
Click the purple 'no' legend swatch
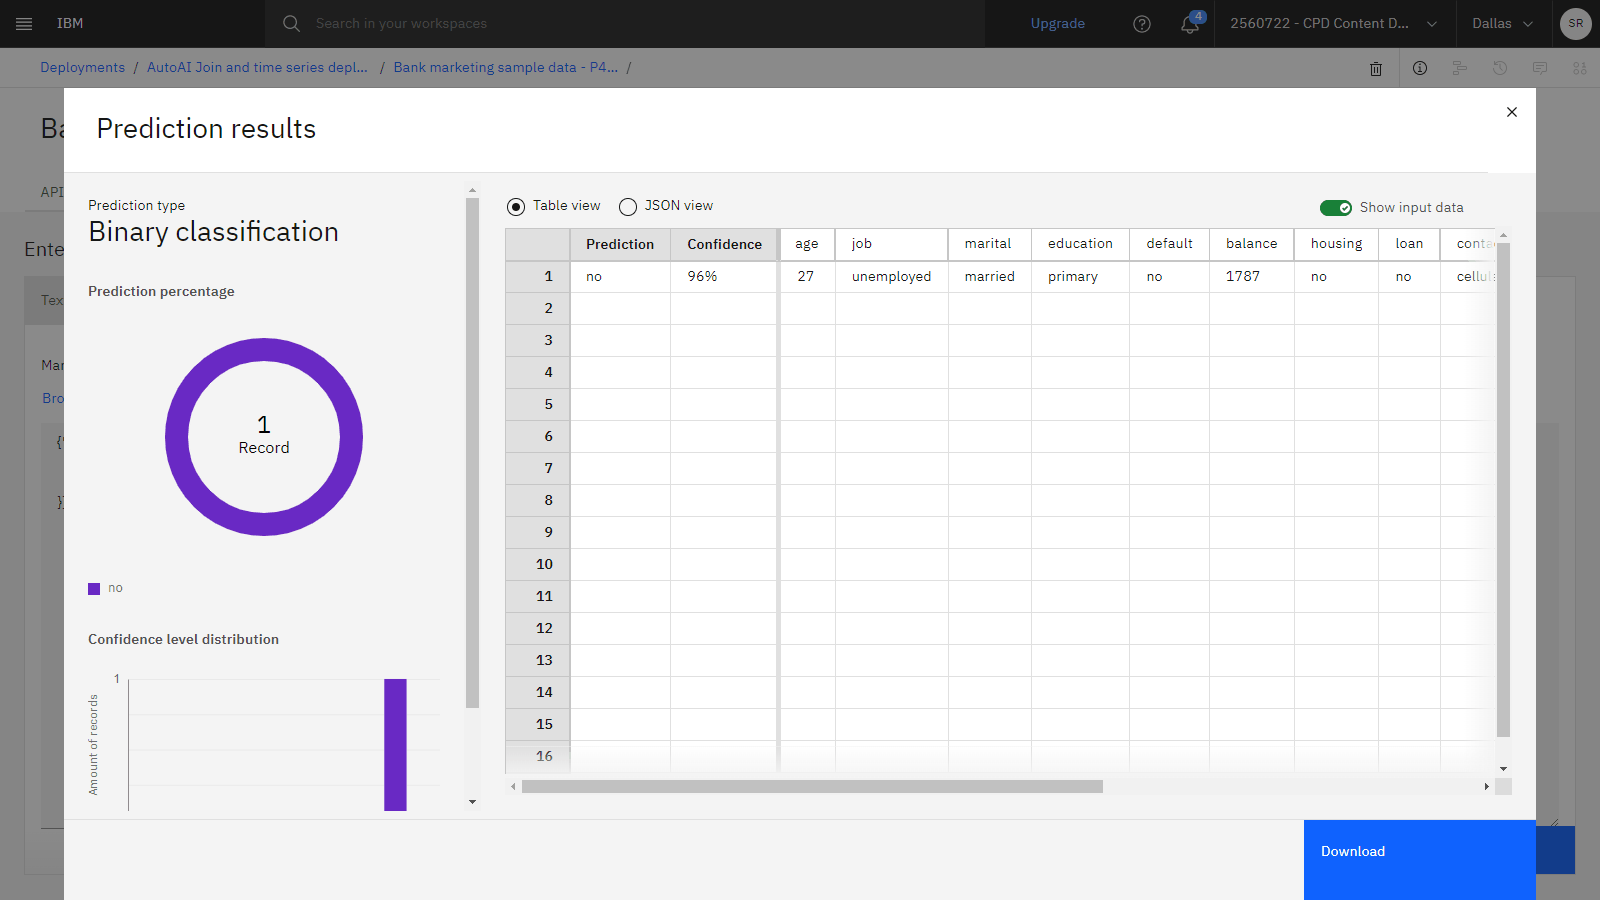(94, 589)
